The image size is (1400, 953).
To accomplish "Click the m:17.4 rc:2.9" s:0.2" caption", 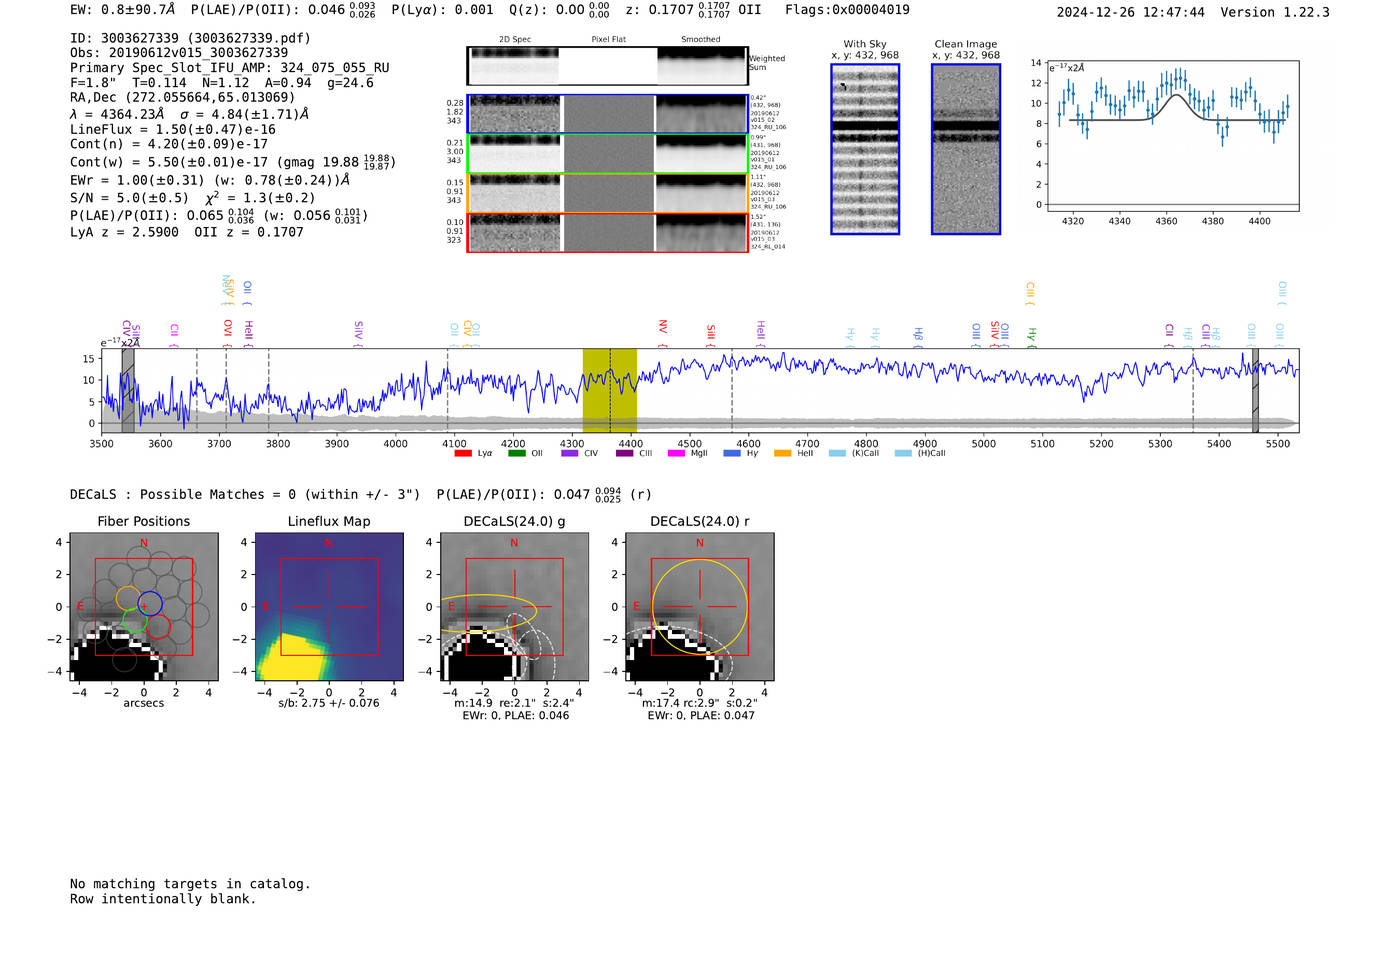I will coord(699,703).
